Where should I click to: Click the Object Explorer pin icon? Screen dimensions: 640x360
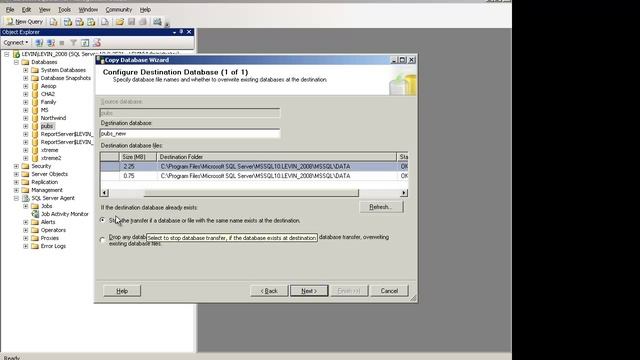click(181, 32)
